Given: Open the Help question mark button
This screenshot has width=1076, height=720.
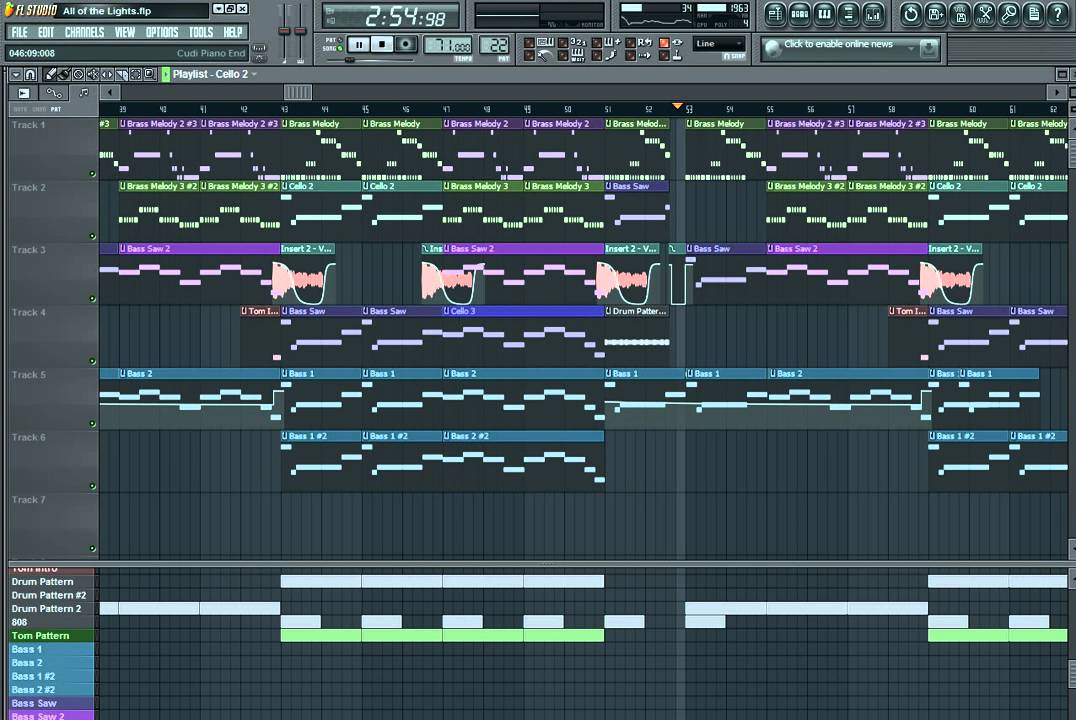Looking at the screenshot, I should tap(1058, 14).
